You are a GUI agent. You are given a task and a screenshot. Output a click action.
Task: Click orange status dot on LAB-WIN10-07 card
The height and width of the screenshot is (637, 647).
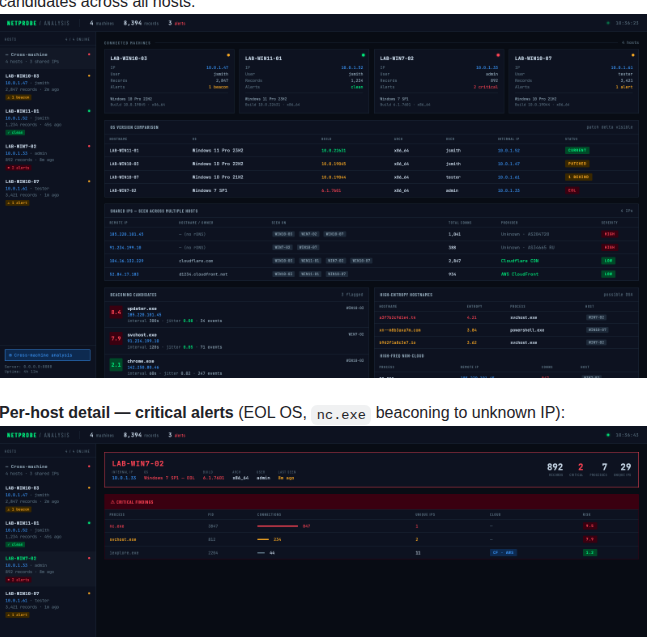tap(633, 55)
